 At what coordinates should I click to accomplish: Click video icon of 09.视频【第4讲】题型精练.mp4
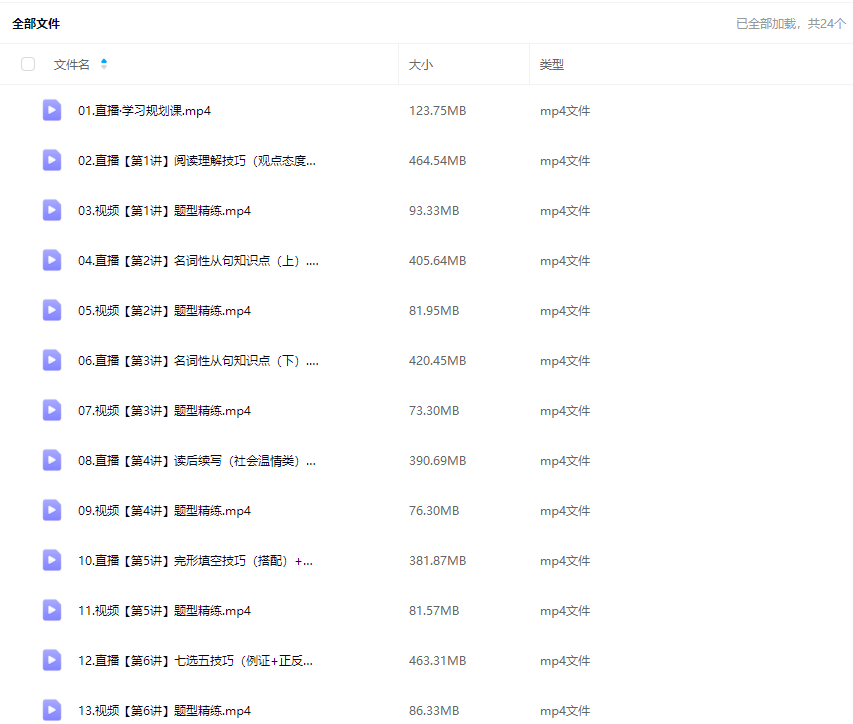click(52, 511)
